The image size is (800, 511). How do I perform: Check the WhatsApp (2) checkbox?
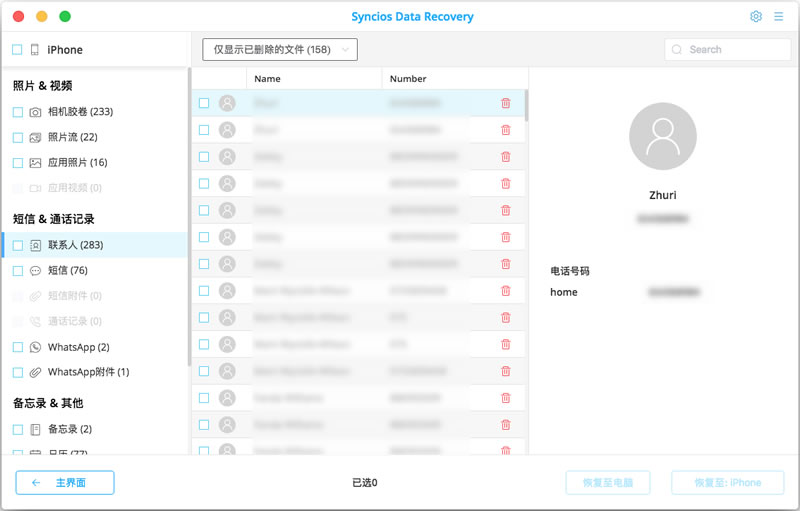pyautogui.click(x=18, y=347)
